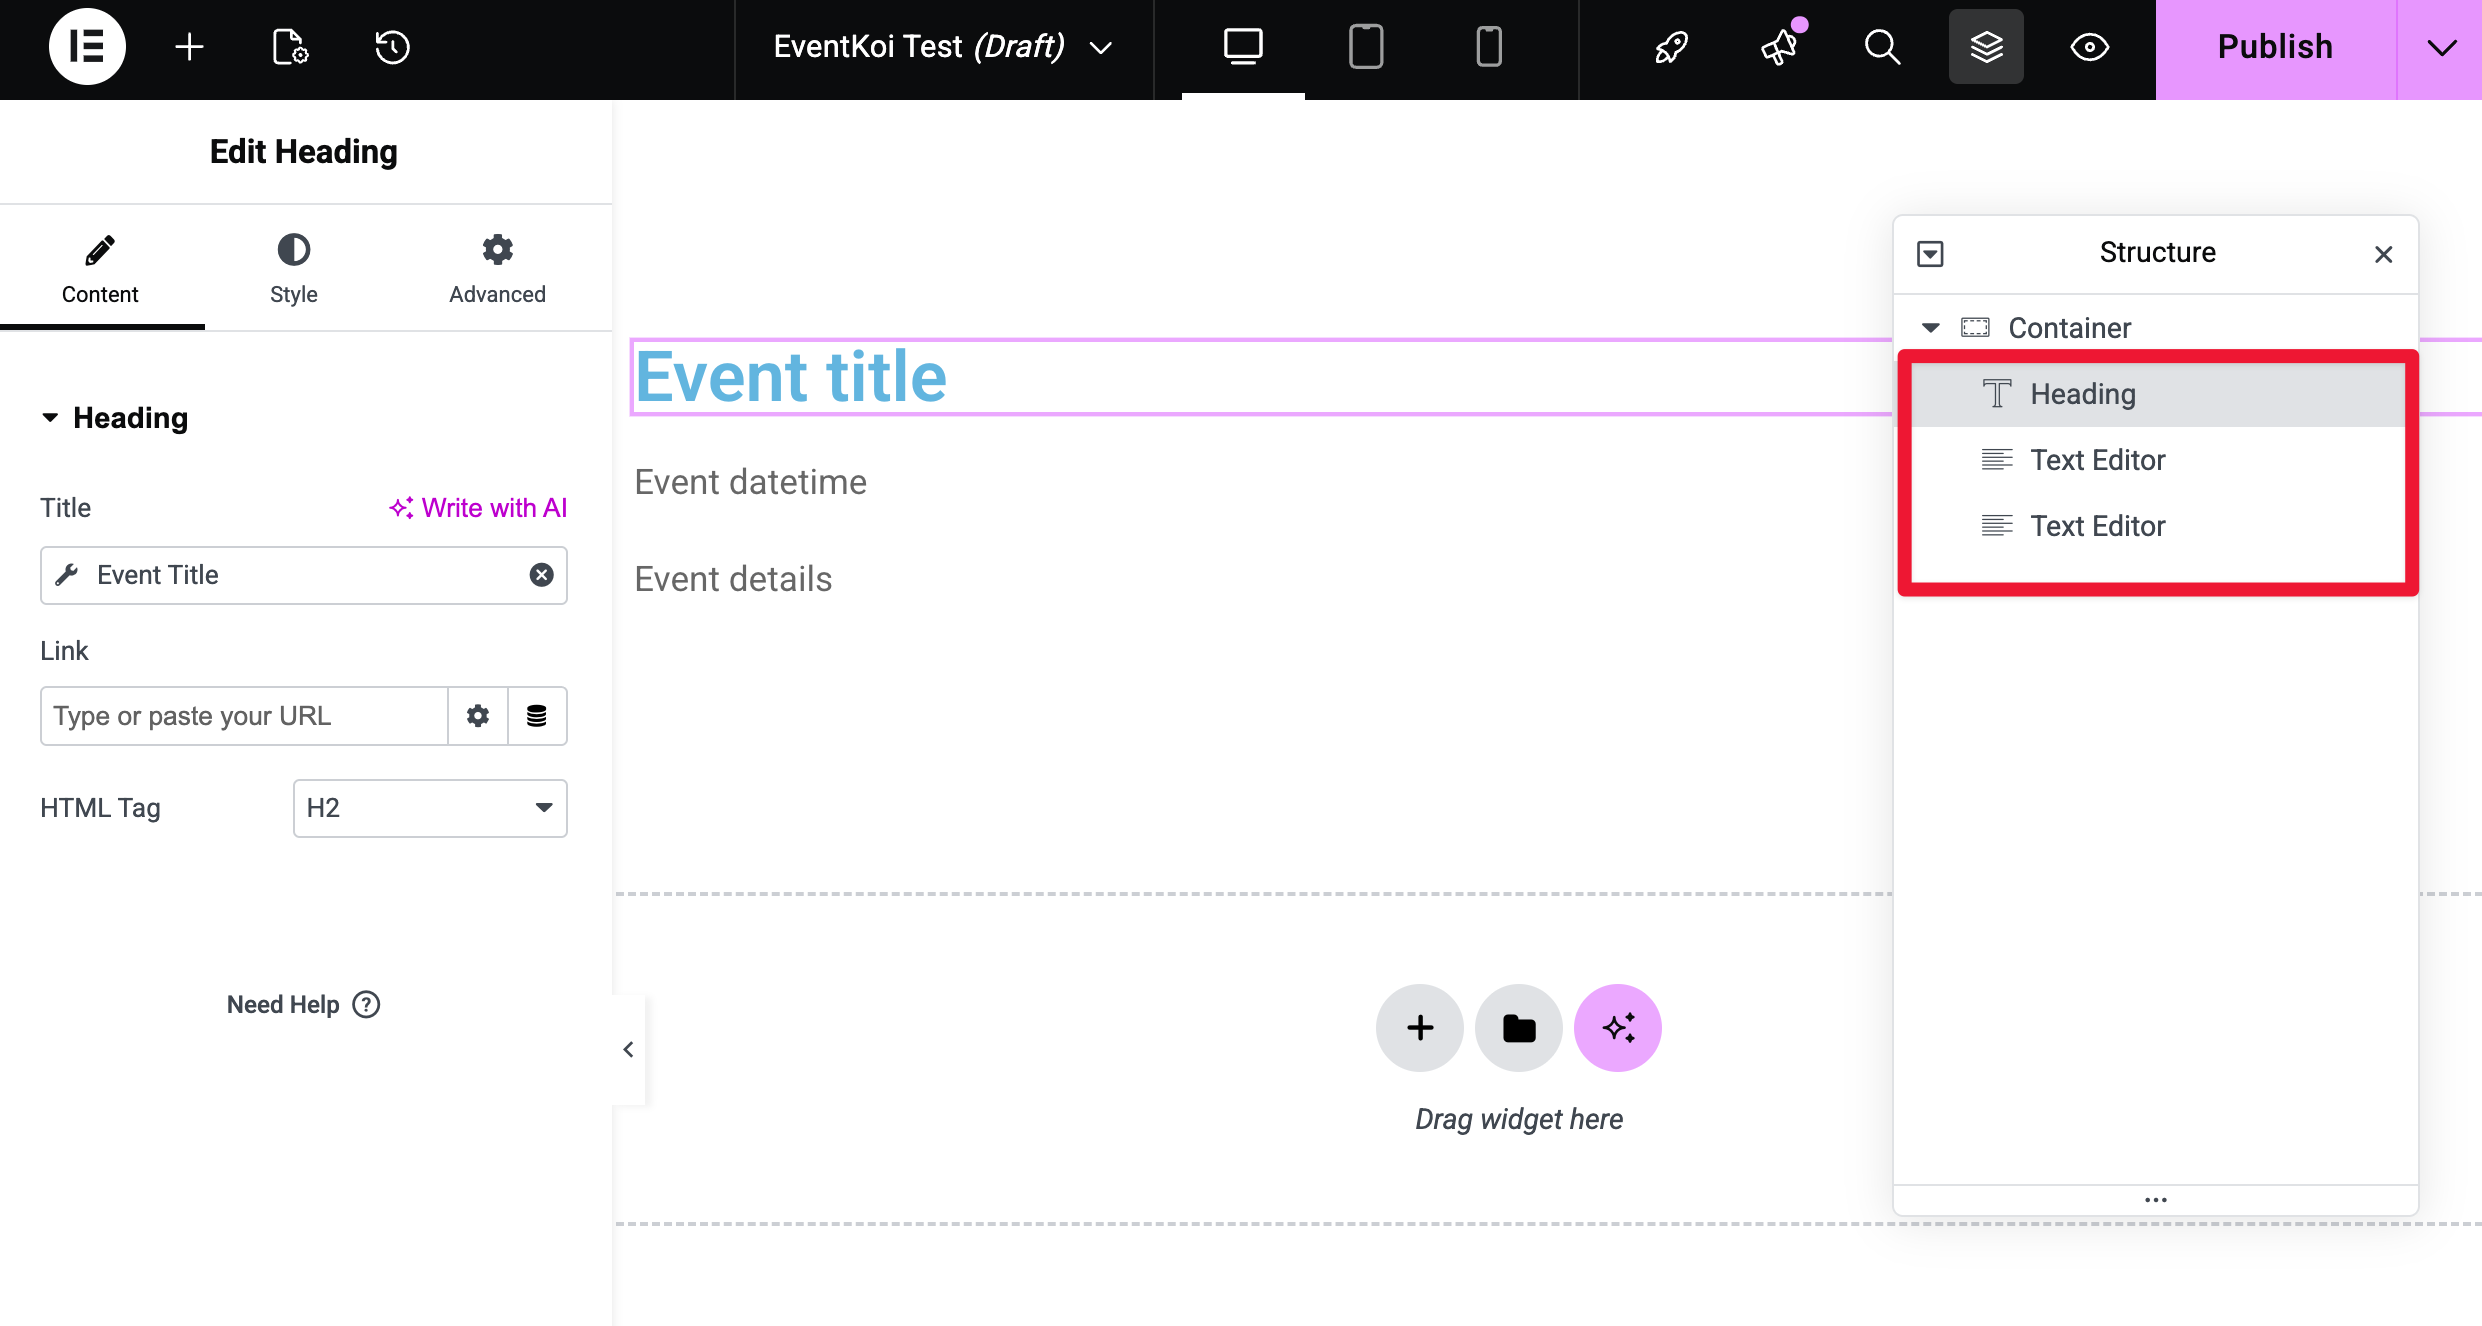Image resolution: width=2482 pixels, height=1326 pixels.
Task: Switch to tablet device view
Action: click(x=1366, y=47)
